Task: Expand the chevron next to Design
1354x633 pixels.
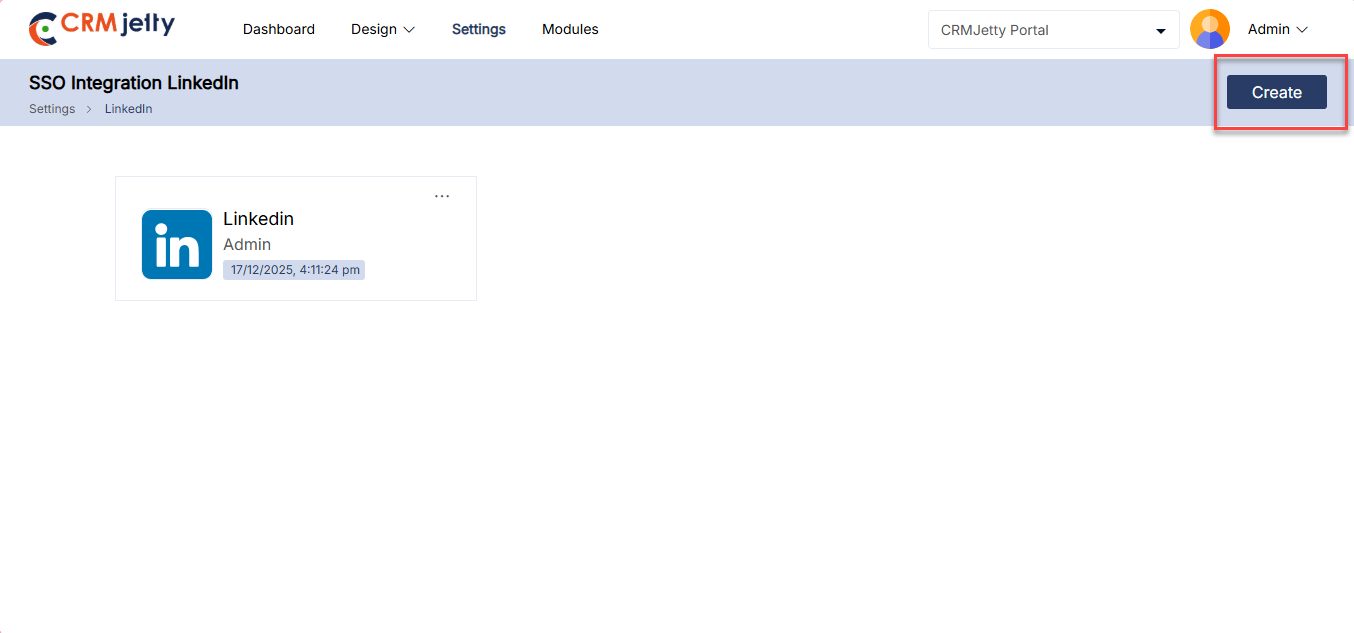Action: point(409,30)
